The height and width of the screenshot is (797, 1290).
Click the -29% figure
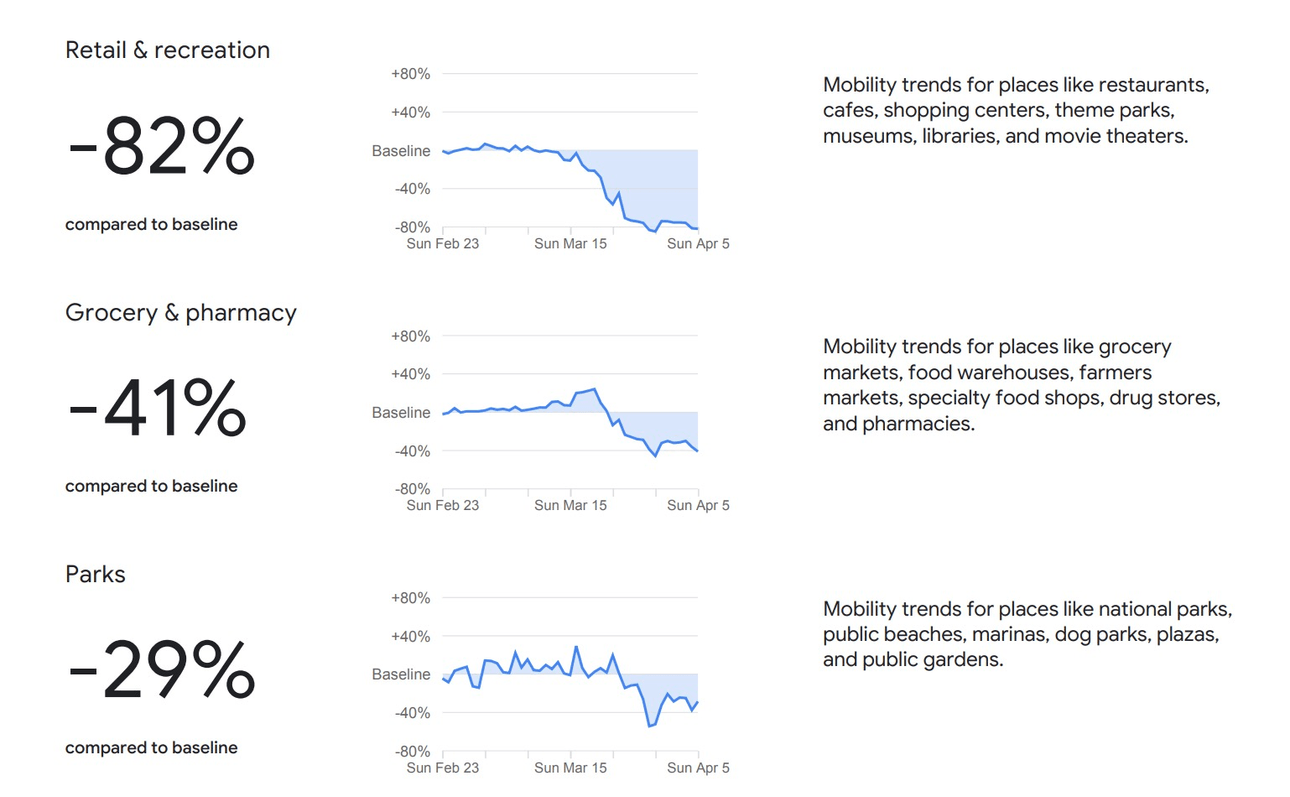[x=161, y=670]
